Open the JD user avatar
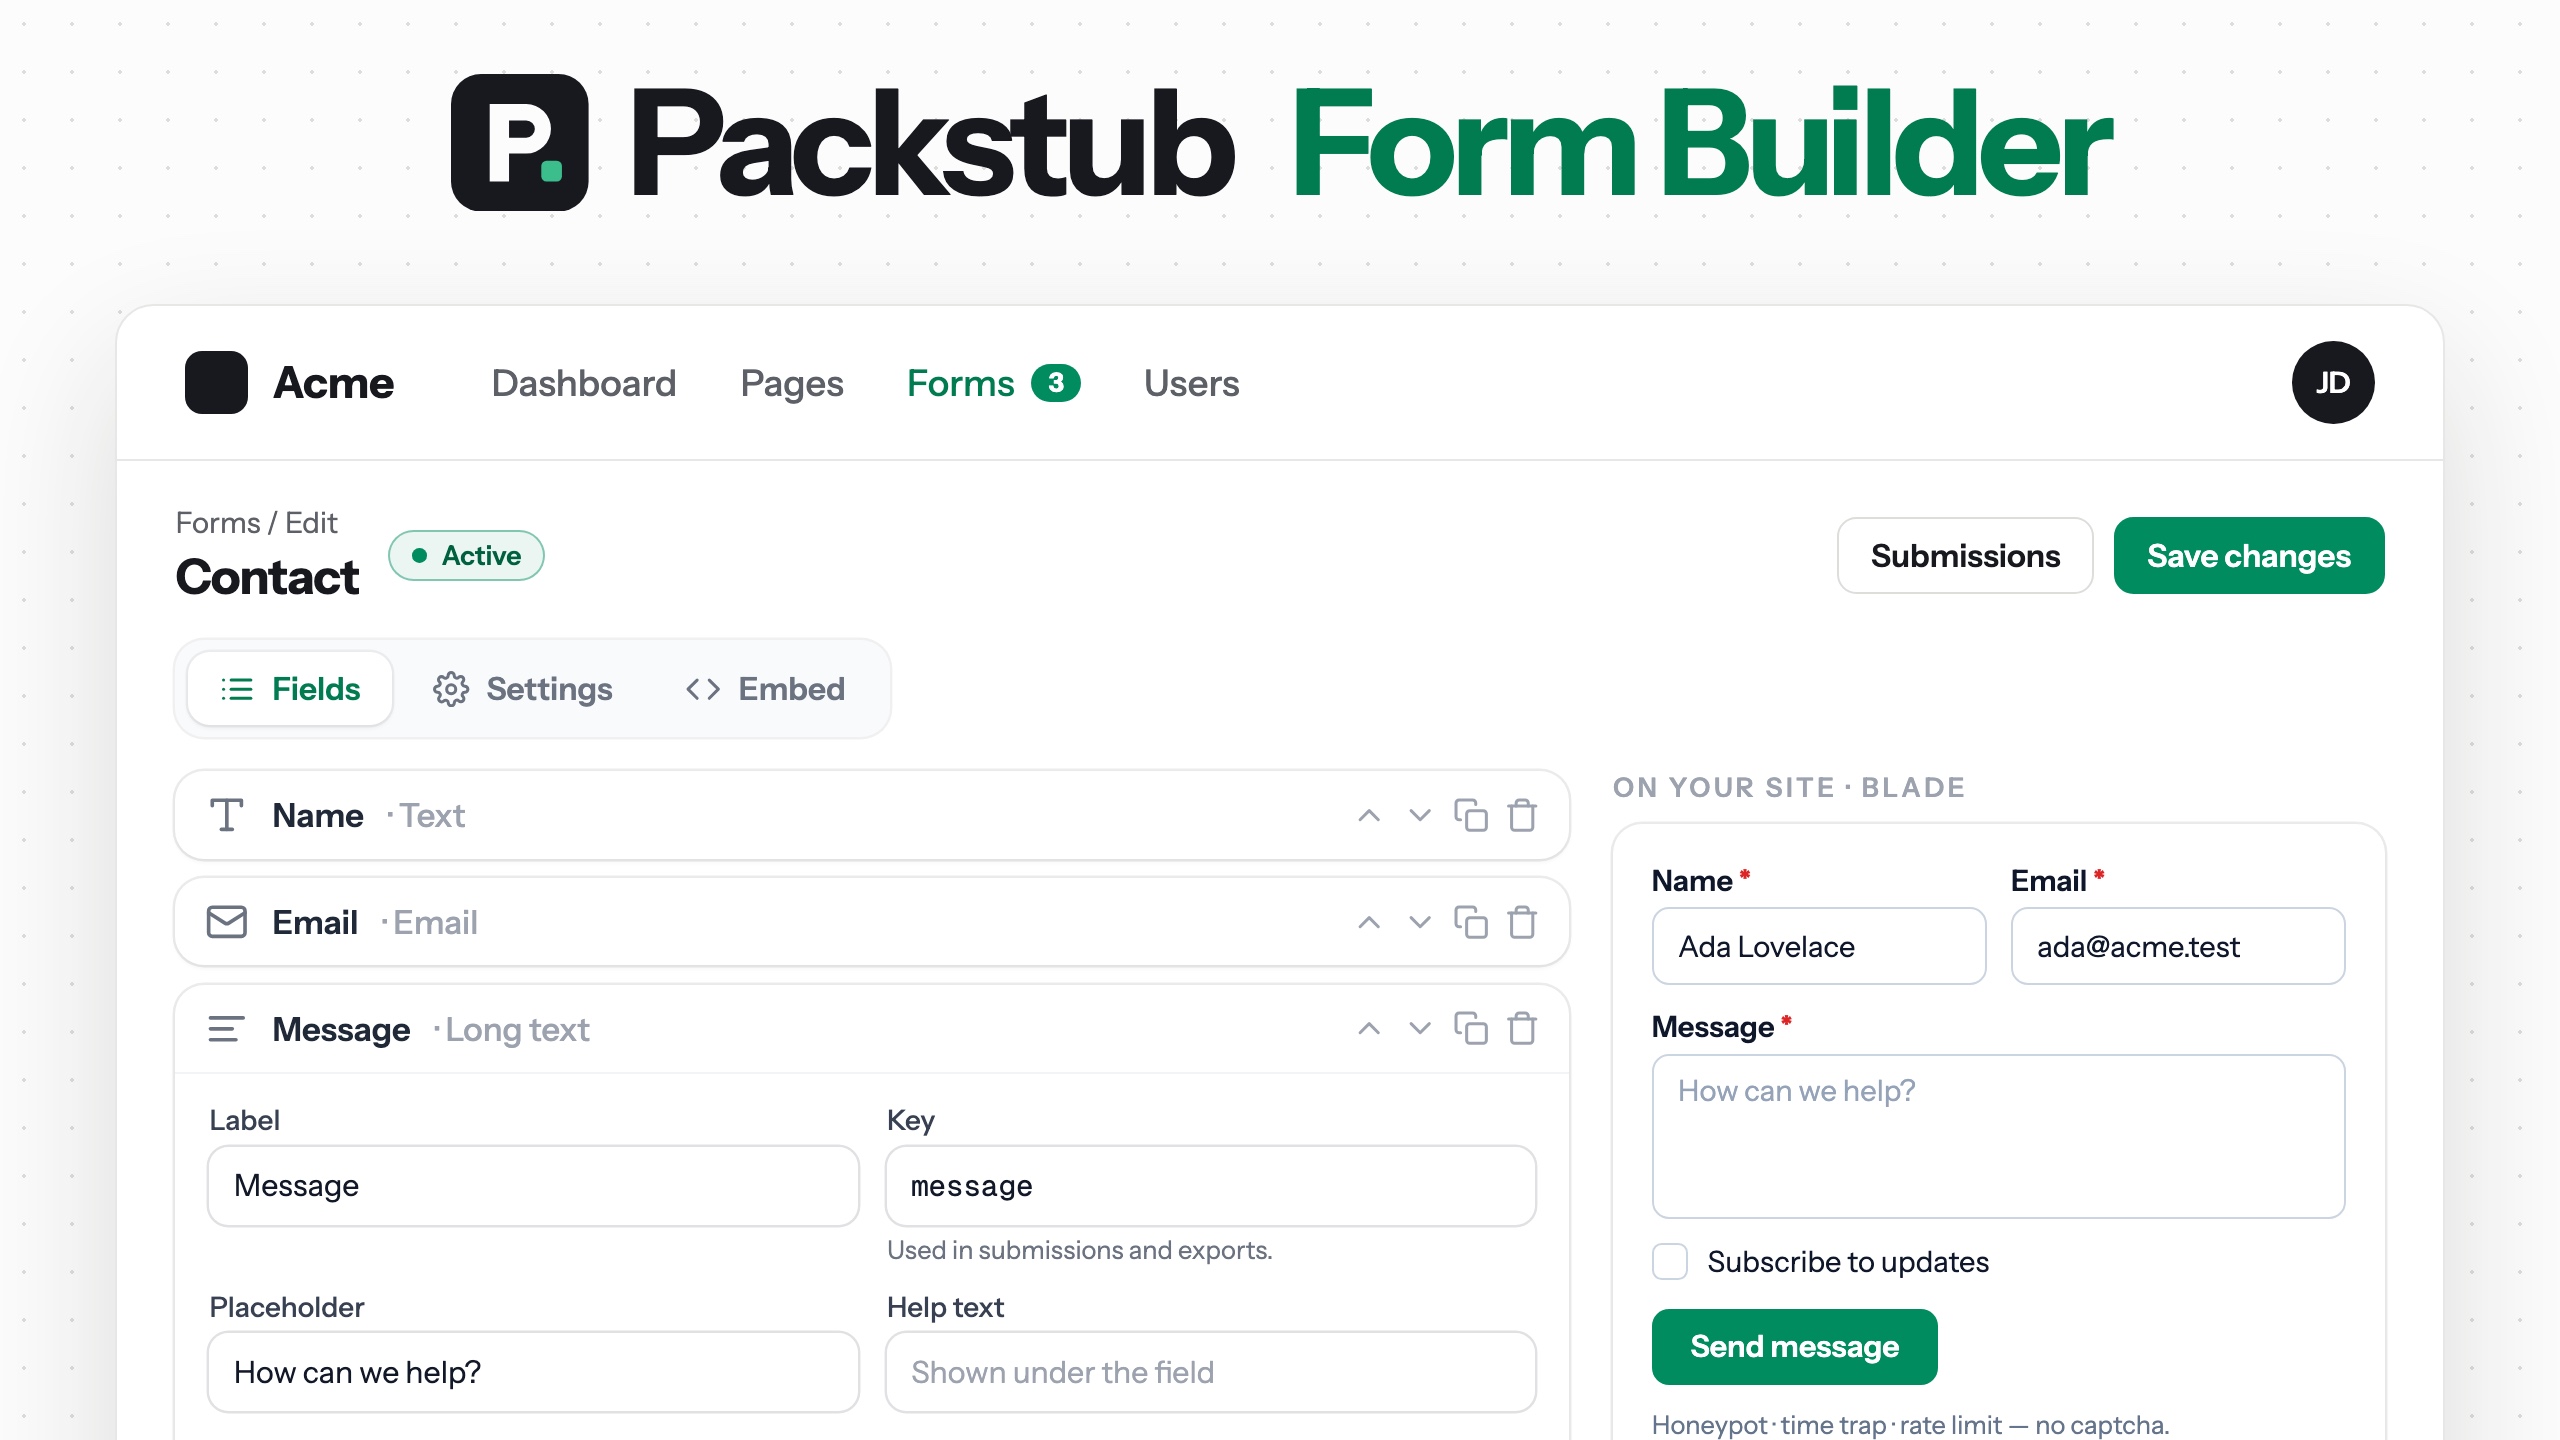 coord(2333,382)
